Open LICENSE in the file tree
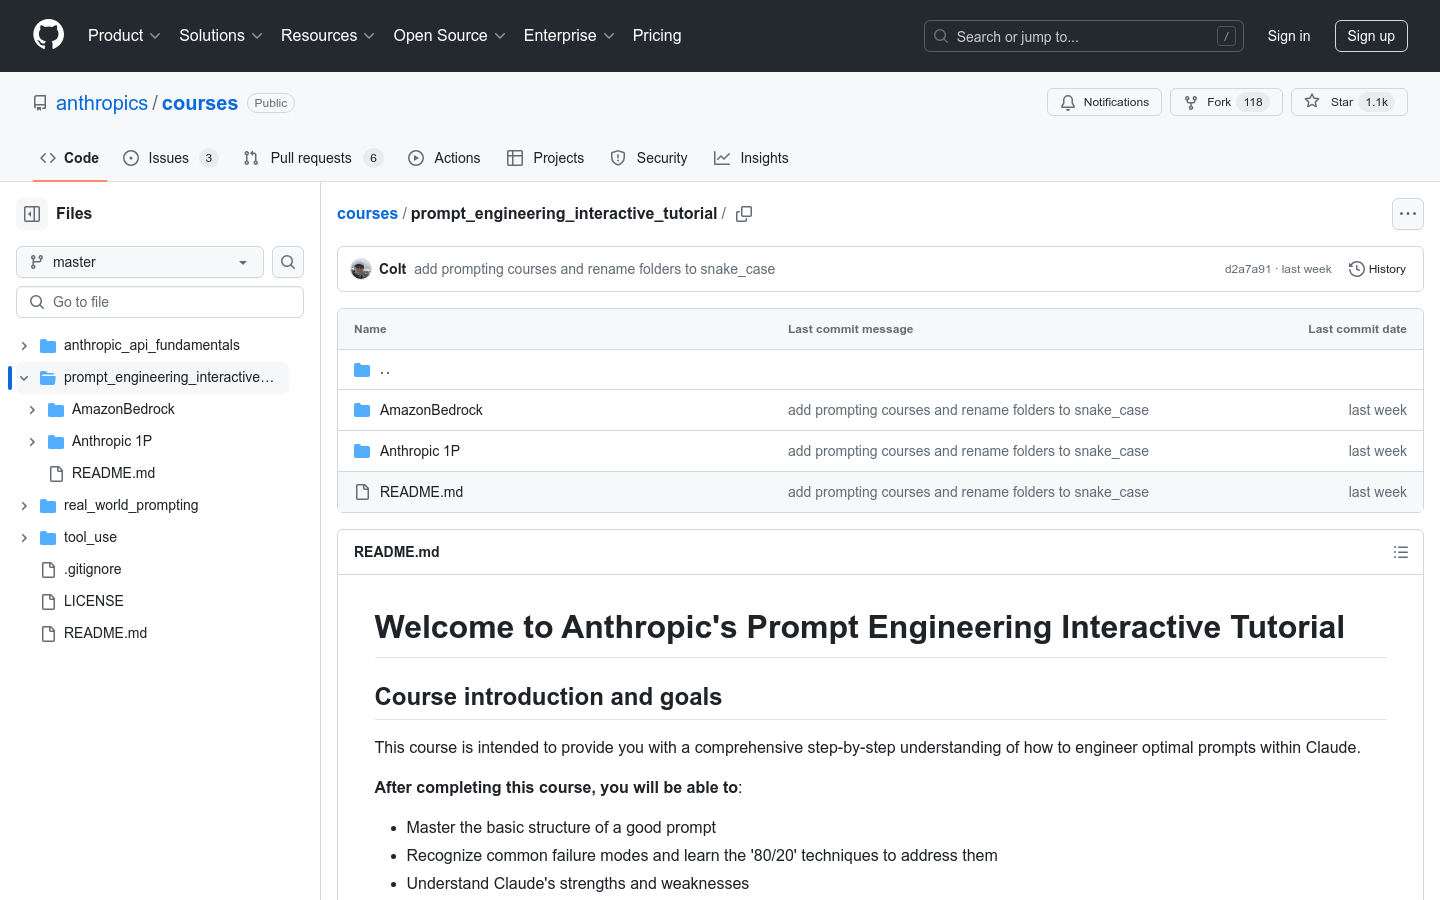Viewport: 1440px width, 900px height. pos(94,601)
